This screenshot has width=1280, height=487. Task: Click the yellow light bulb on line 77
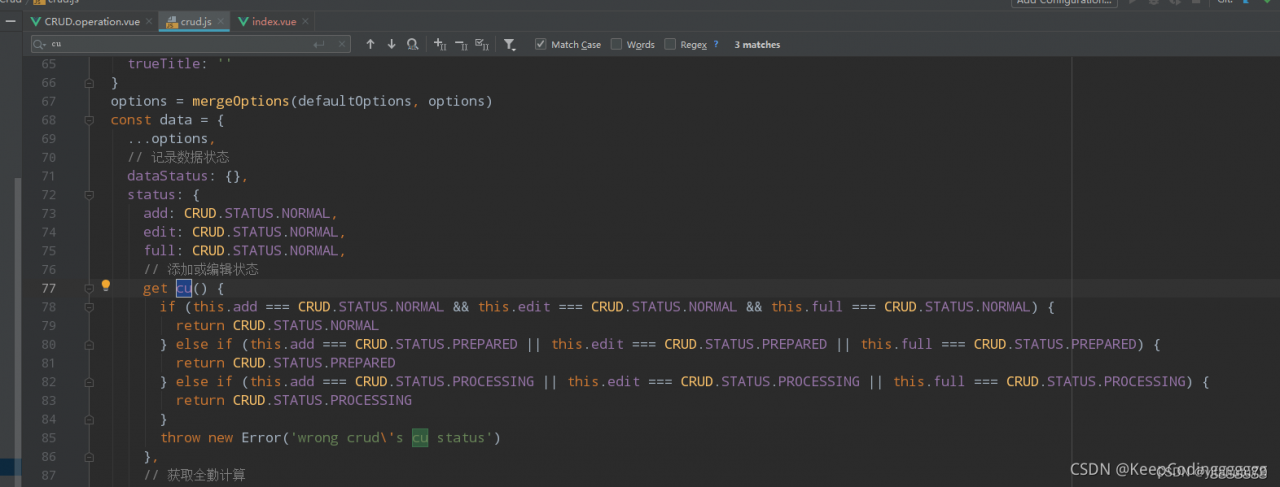click(105, 286)
